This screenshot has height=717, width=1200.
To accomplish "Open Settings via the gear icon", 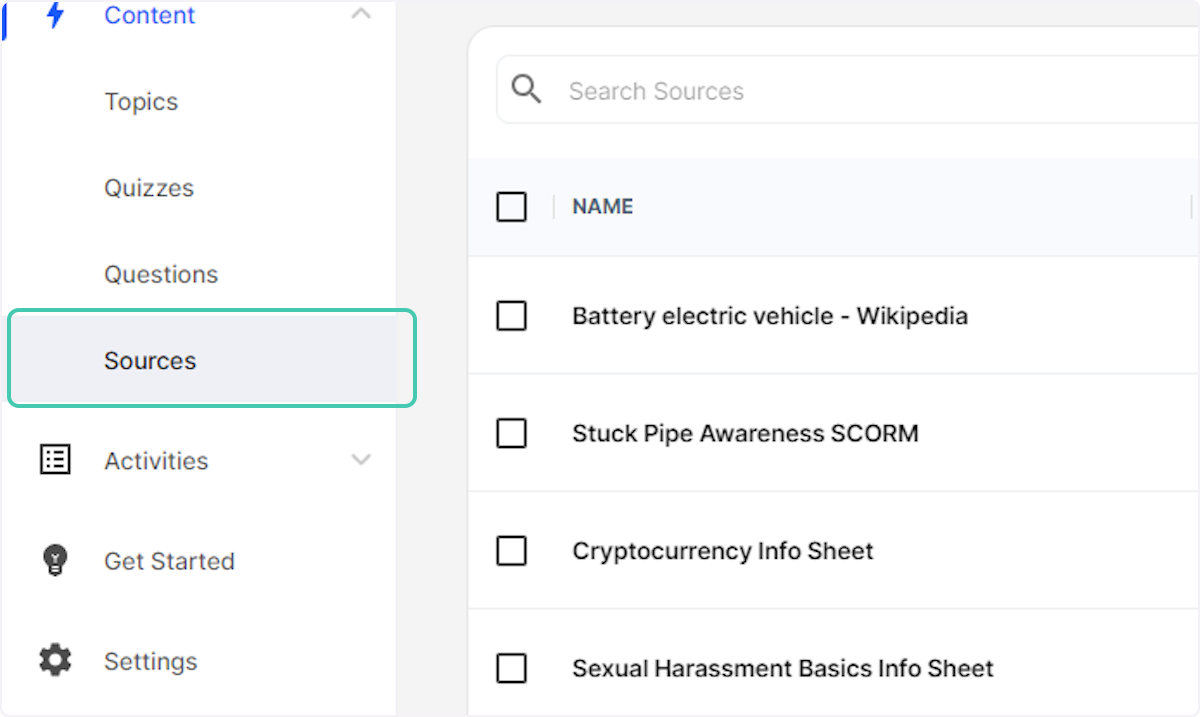I will (53, 660).
